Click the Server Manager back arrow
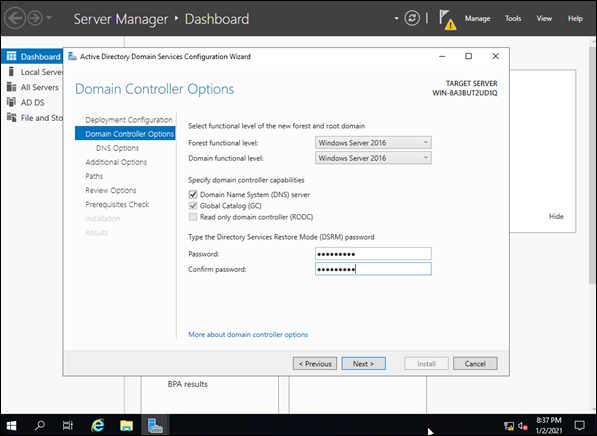The image size is (597, 436). click(15, 18)
